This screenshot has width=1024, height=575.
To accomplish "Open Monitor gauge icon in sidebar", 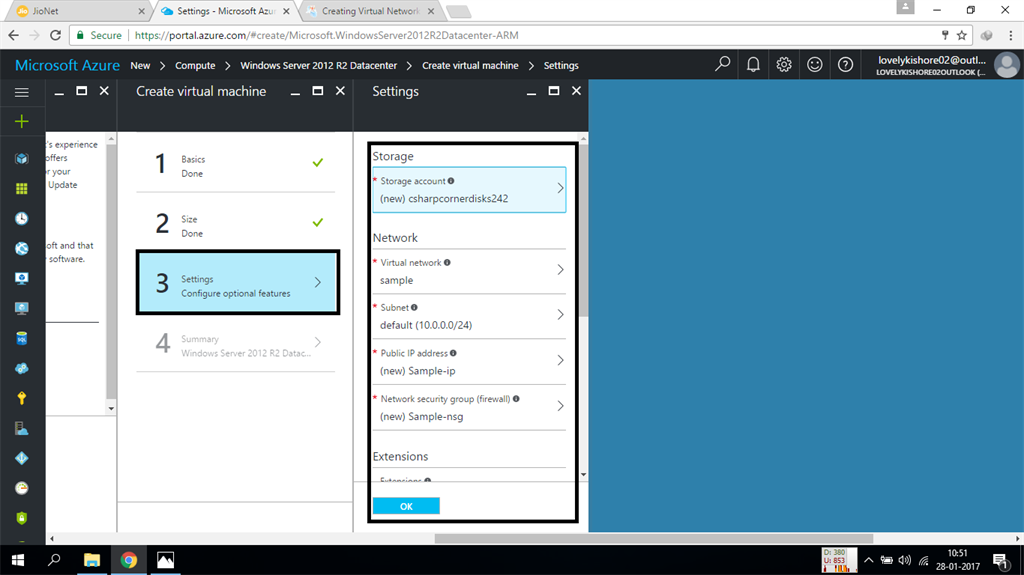I will 22,488.
